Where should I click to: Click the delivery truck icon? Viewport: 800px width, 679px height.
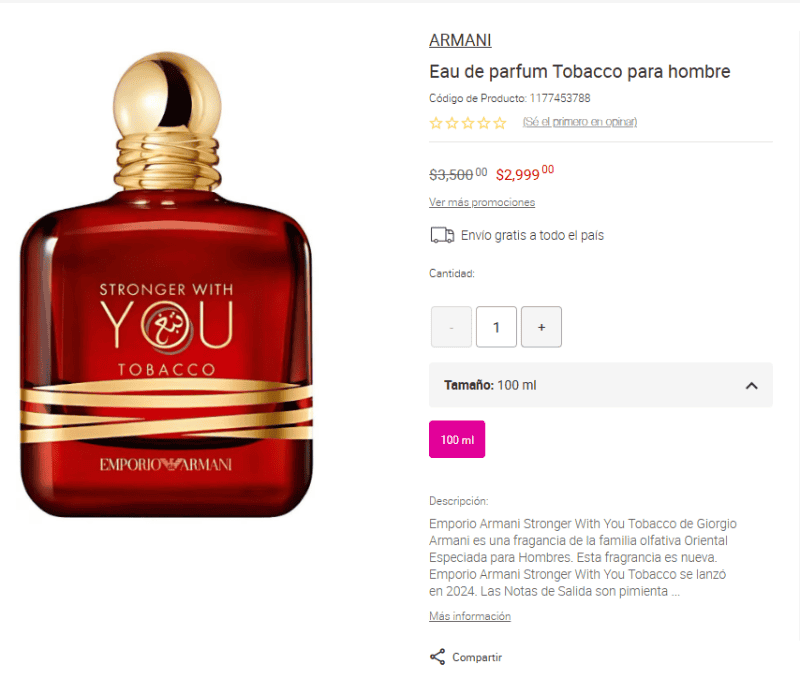[442, 235]
